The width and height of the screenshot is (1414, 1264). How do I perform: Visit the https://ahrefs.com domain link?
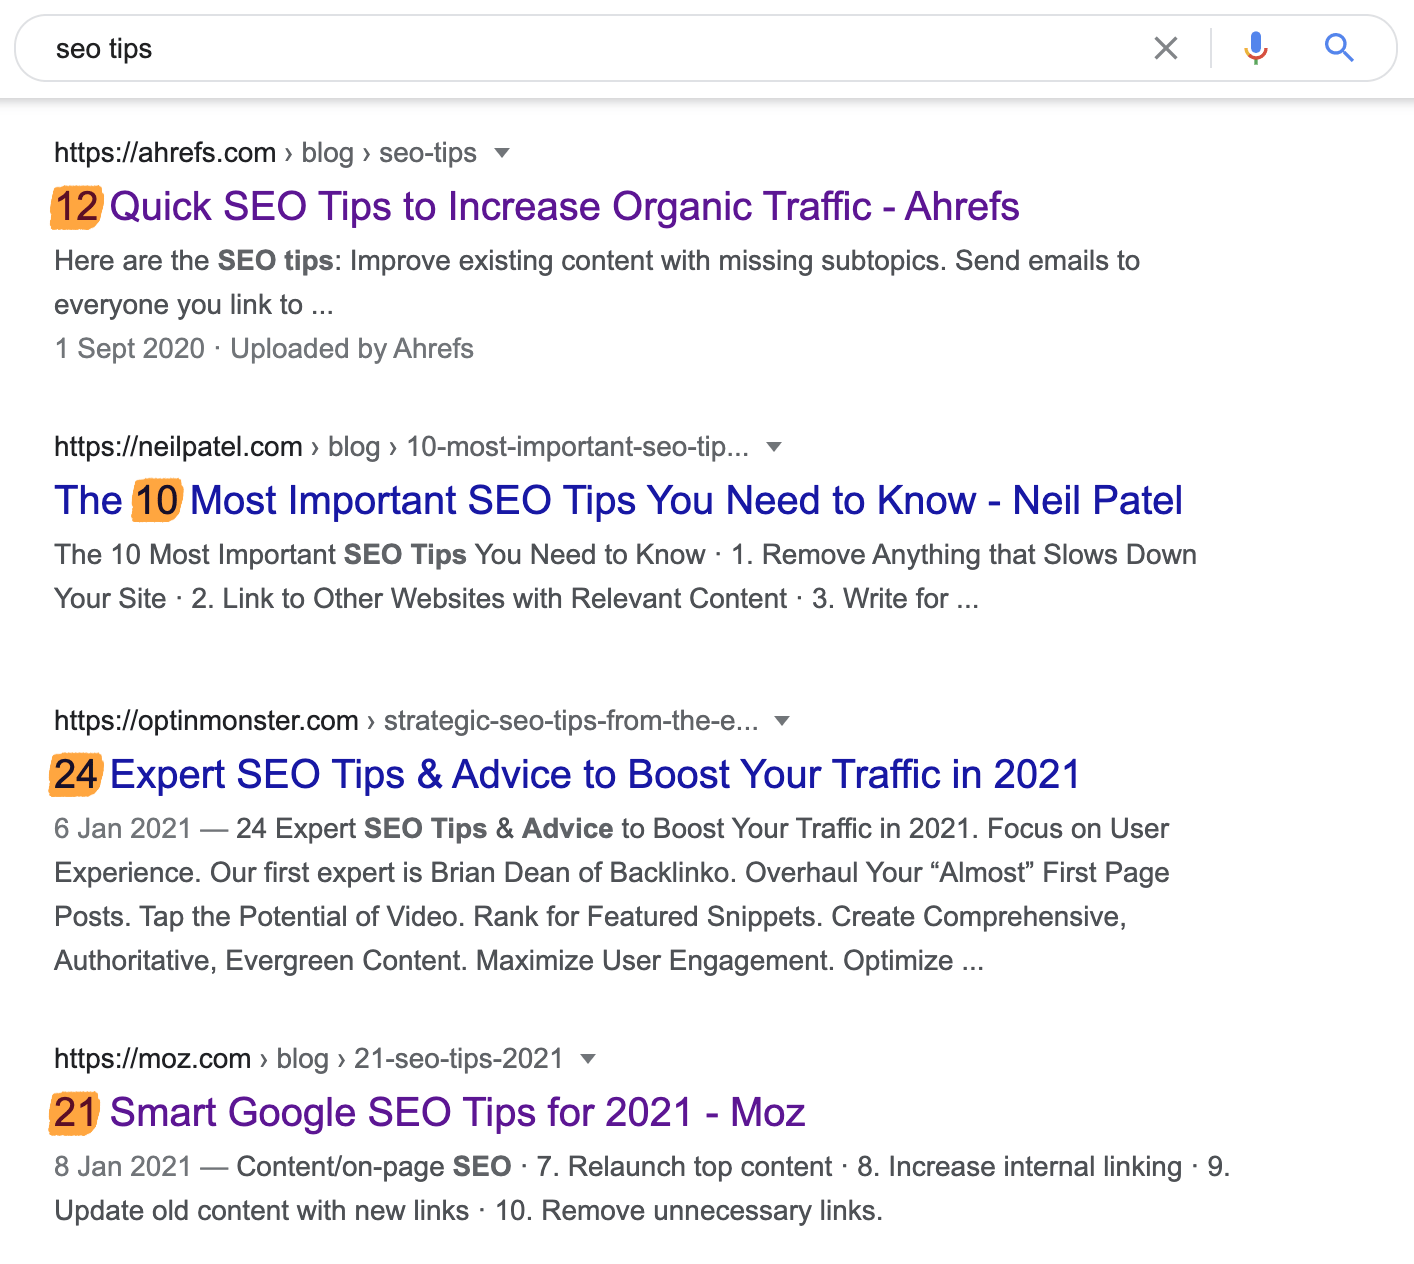(x=165, y=152)
